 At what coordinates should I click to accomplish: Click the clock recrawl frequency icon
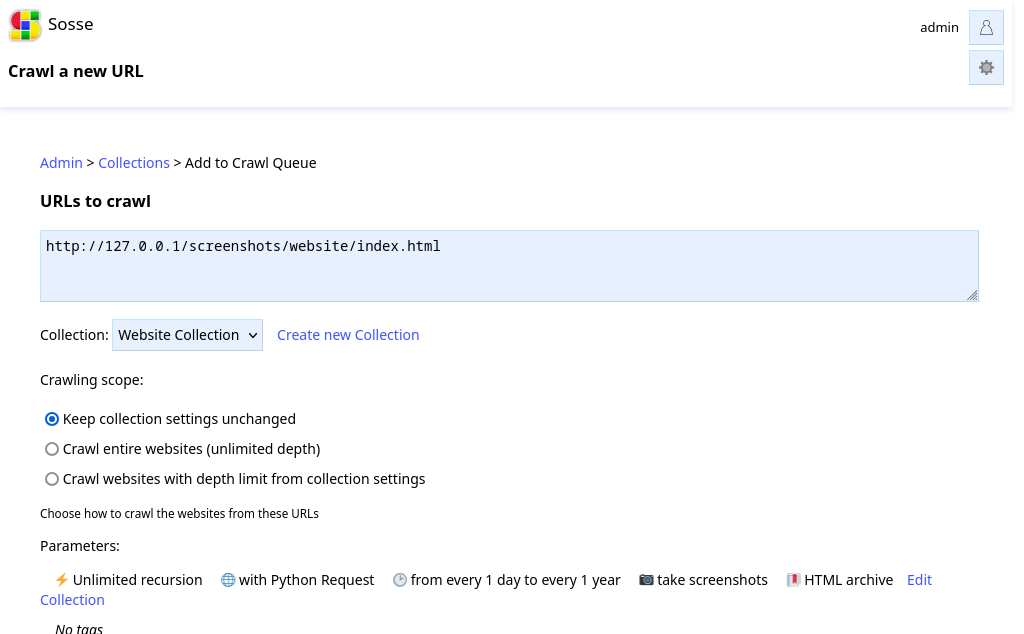[x=400, y=580]
